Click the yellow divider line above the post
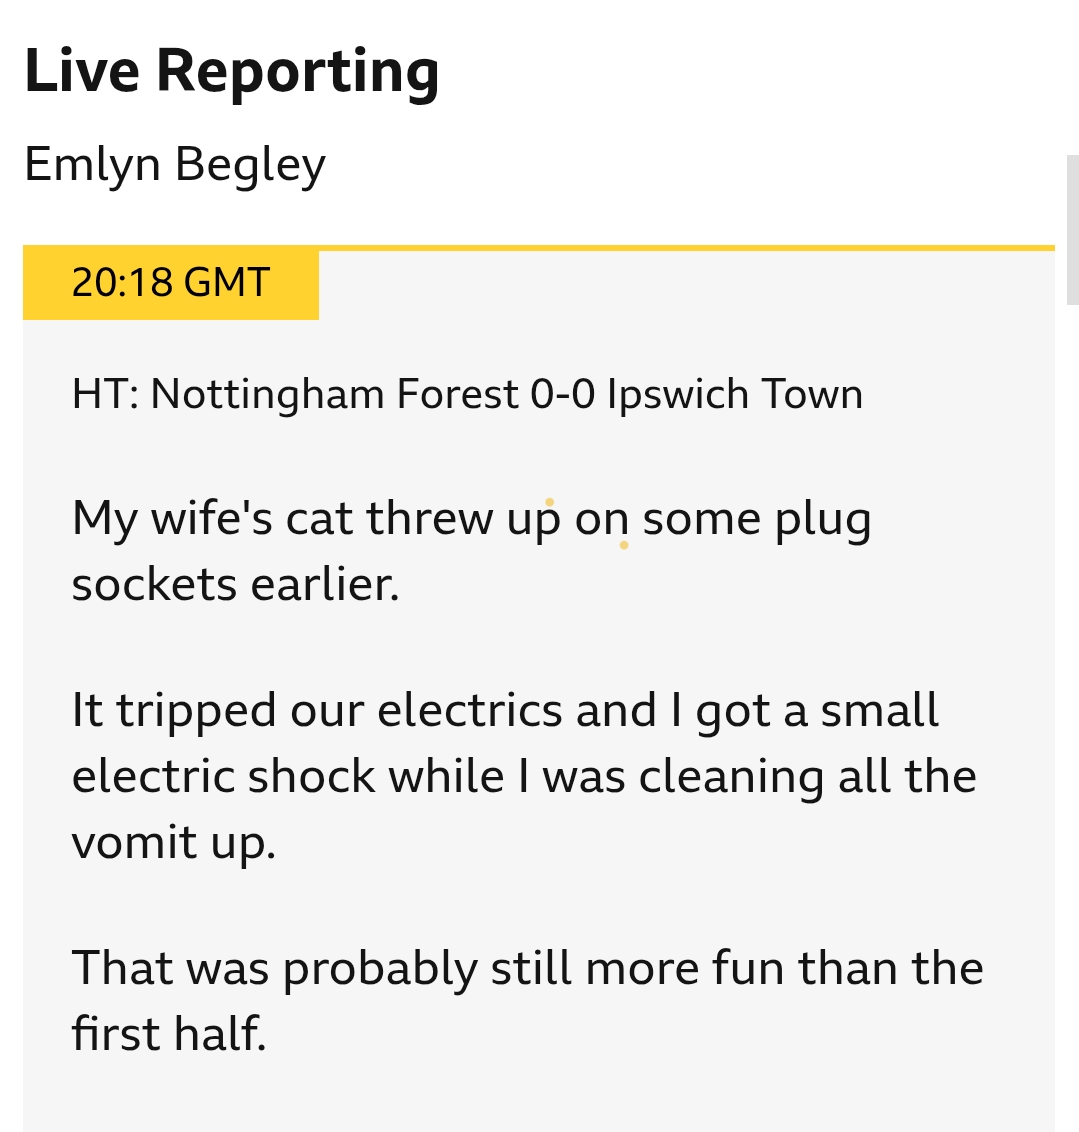 pyautogui.click(x=686, y=248)
